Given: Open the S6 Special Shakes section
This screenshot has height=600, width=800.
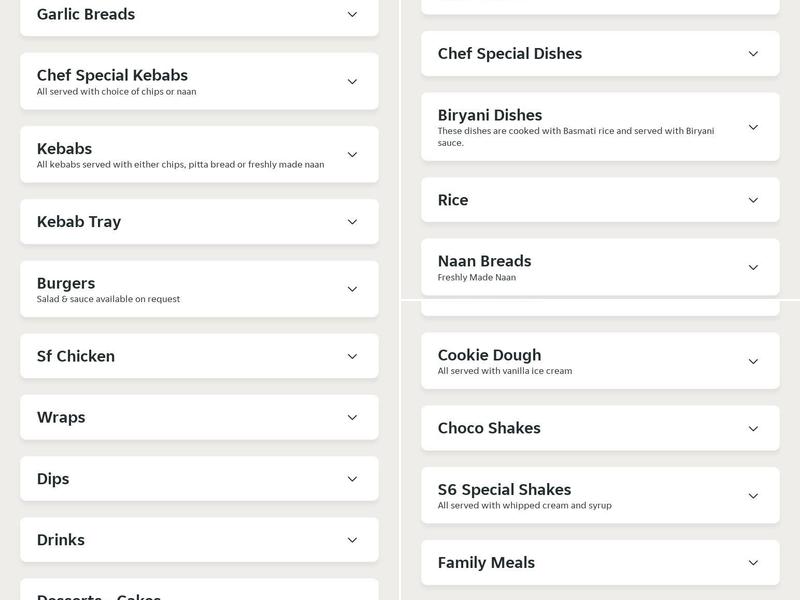Looking at the screenshot, I should point(752,495).
